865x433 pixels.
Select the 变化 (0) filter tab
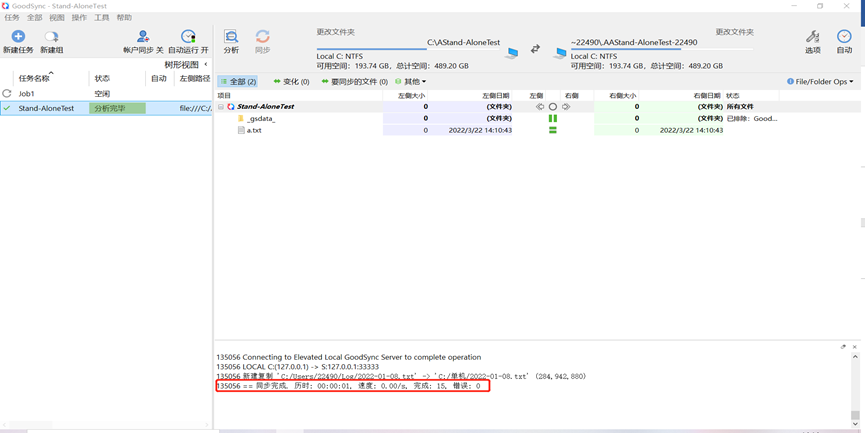pos(291,82)
